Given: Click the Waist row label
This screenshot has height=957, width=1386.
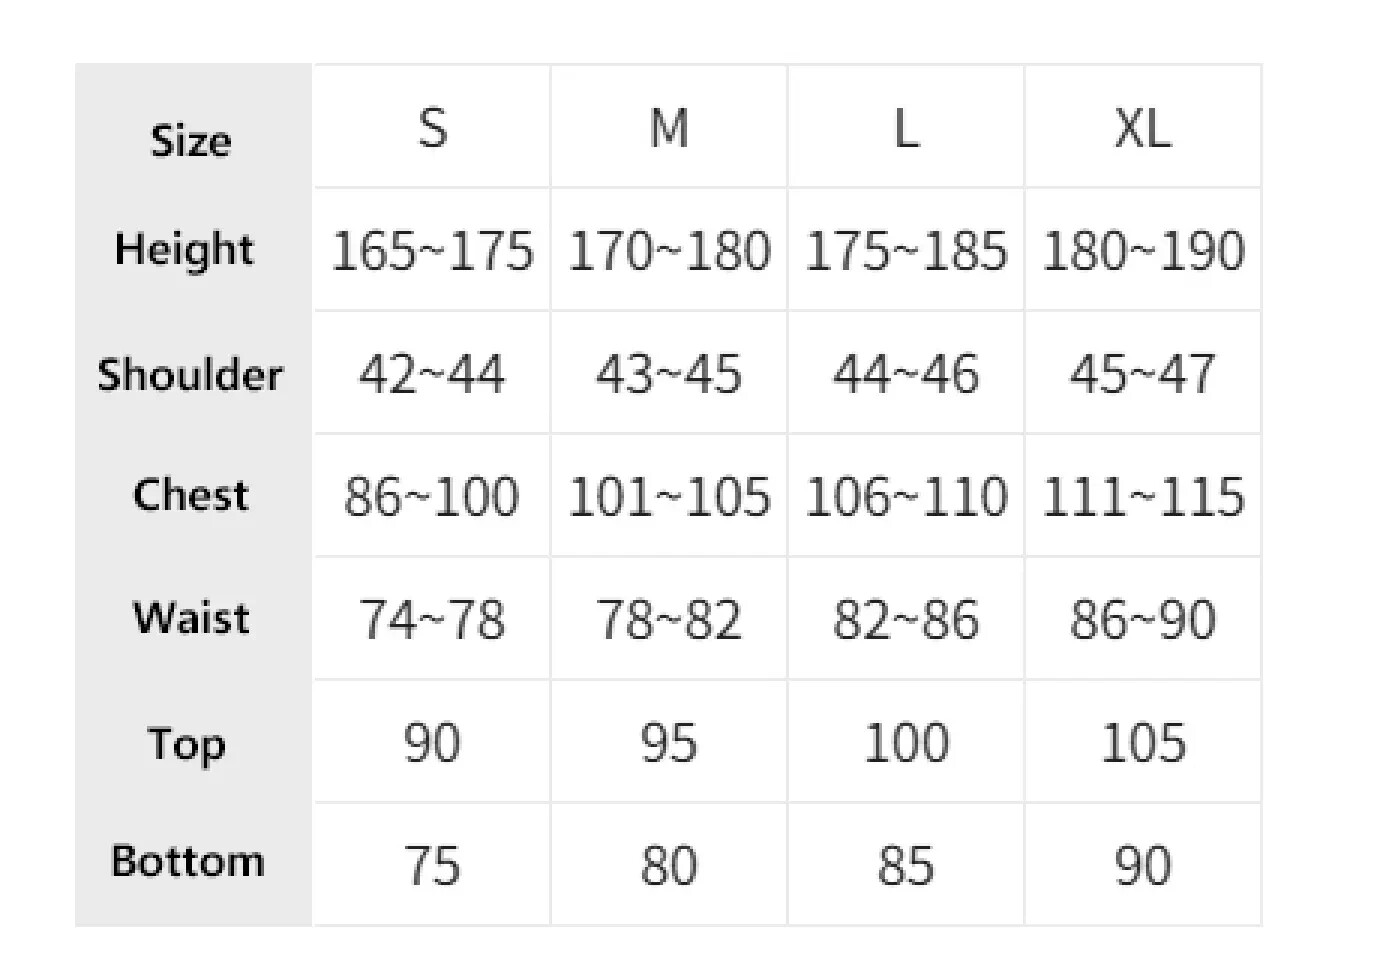Looking at the screenshot, I should point(191,618).
